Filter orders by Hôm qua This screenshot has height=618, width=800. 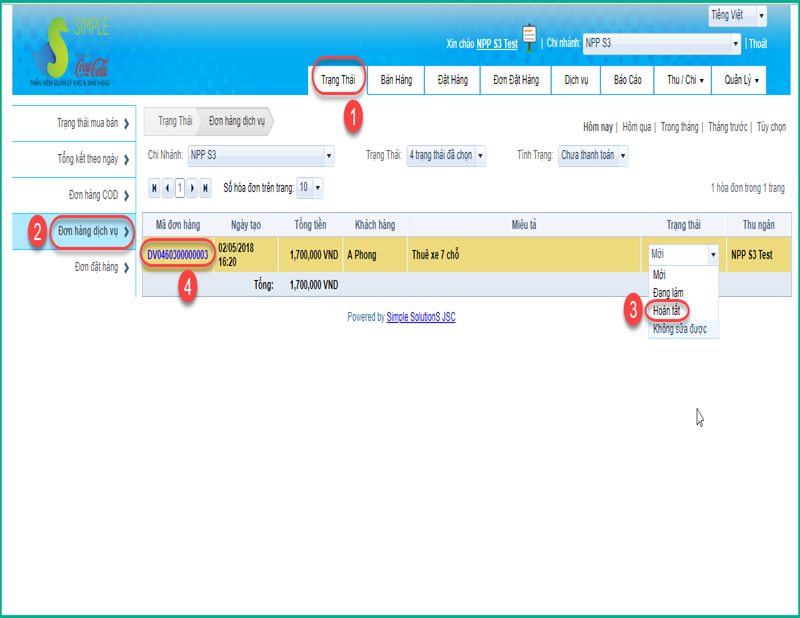click(x=637, y=128)
